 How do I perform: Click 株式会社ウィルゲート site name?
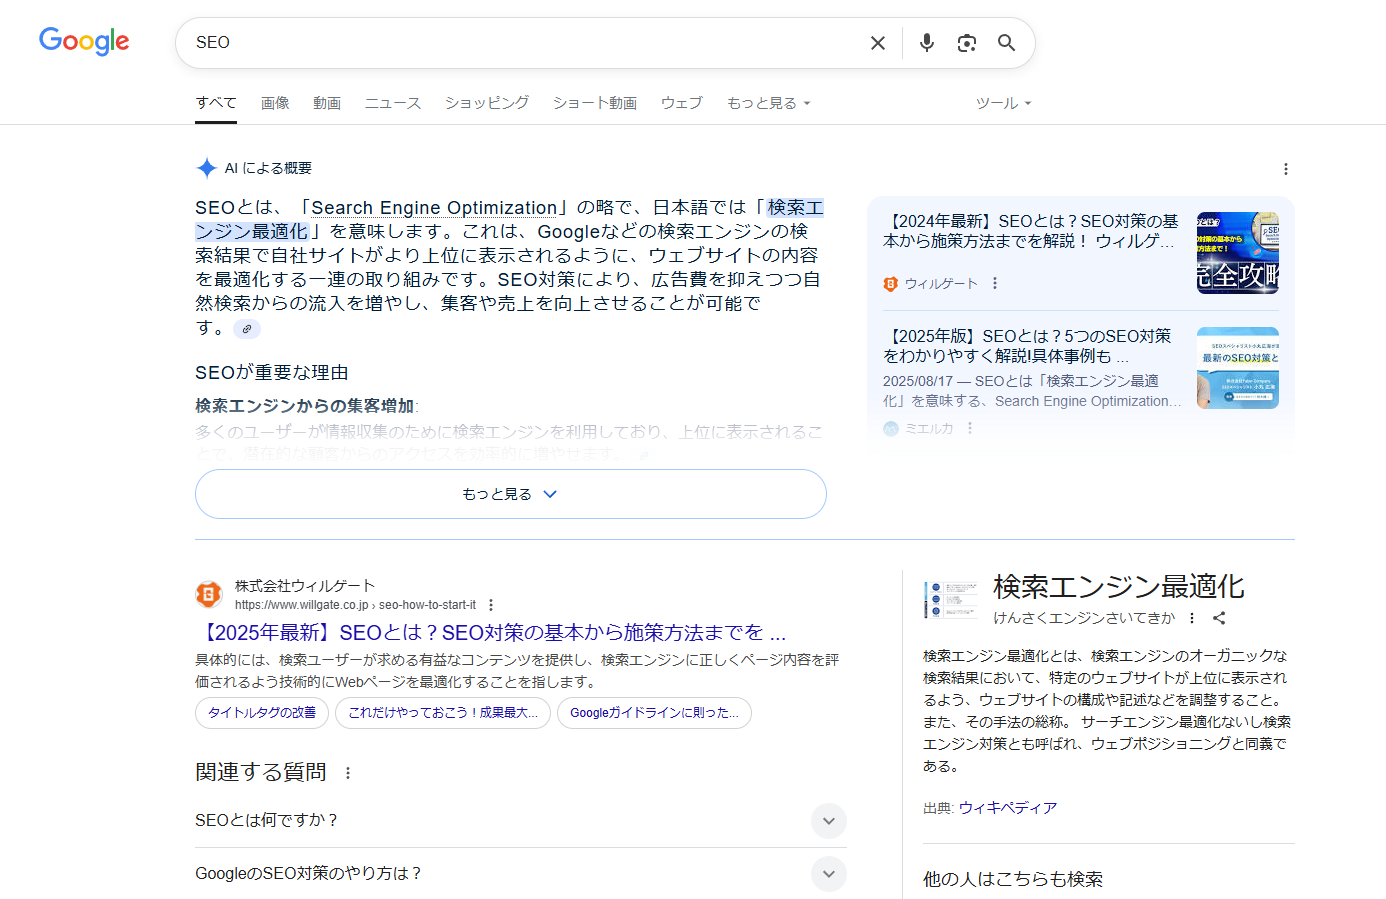pyautogui.click(x=305, y=586)
